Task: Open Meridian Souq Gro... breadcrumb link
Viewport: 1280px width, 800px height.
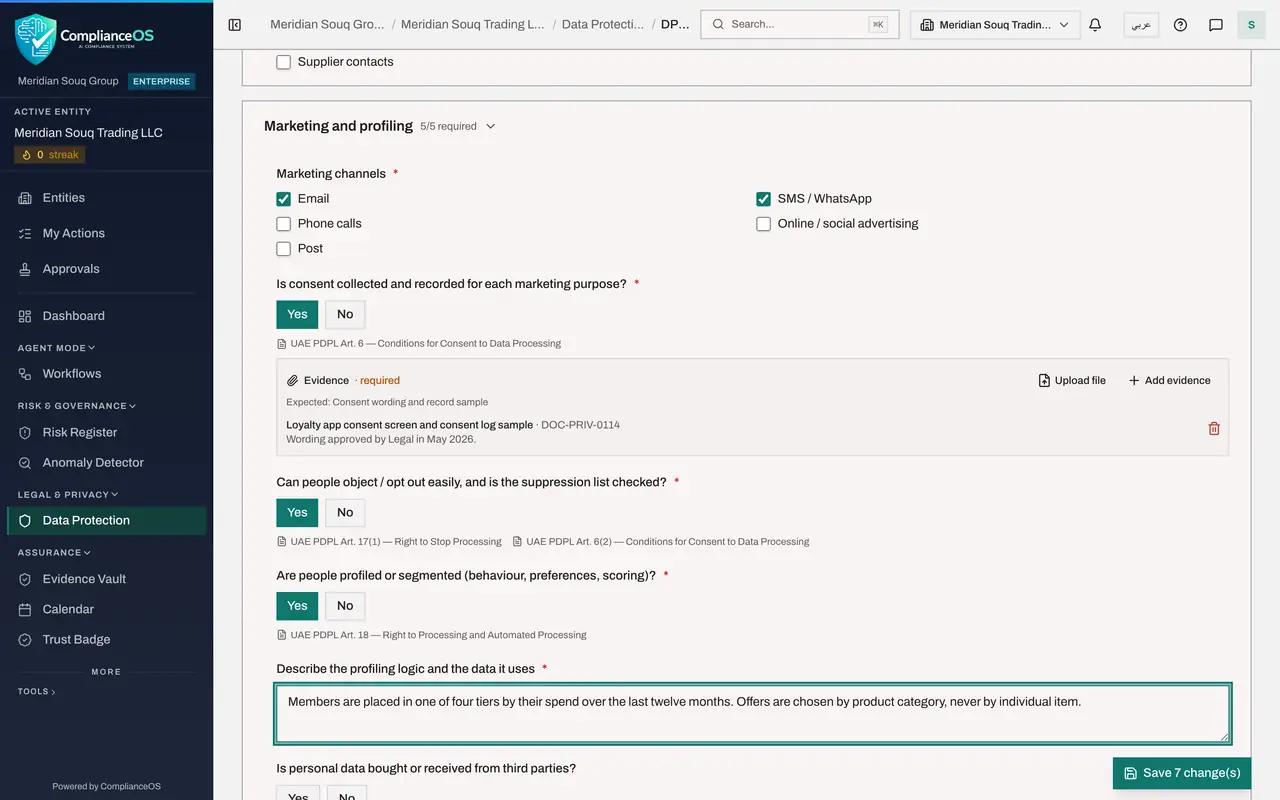Action: pyautogui.click(x=327, y=24)
